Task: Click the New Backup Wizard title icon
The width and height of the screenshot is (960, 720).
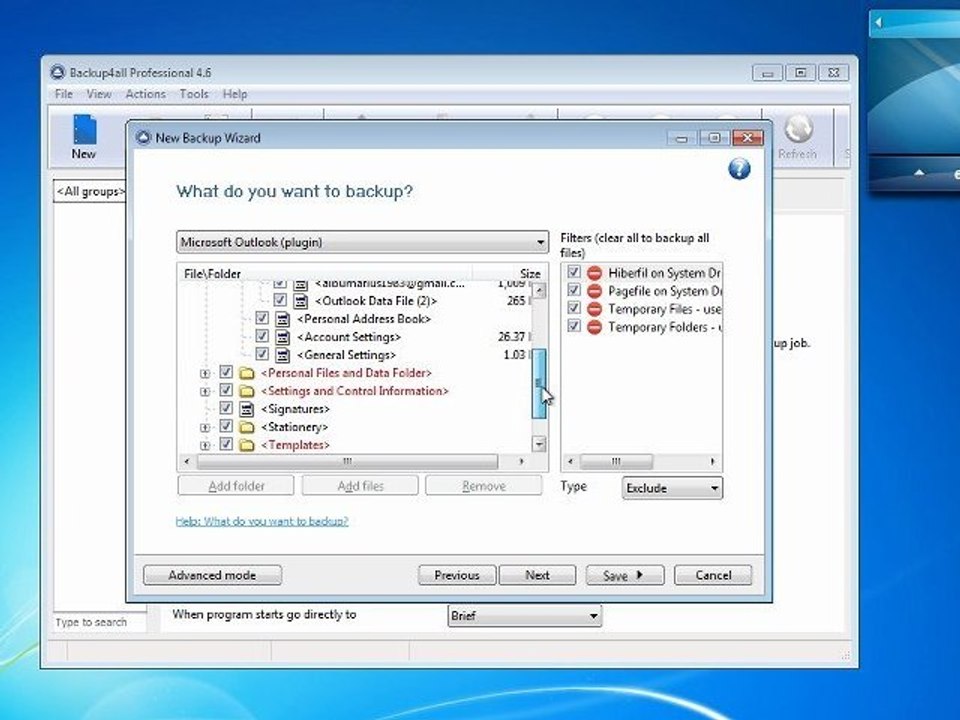Action: click(x=143, y=138)
